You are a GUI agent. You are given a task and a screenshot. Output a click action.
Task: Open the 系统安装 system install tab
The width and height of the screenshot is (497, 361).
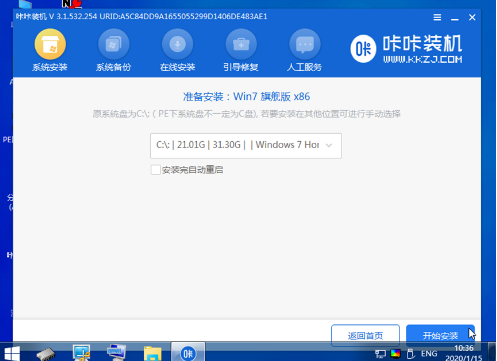(50, 51)
